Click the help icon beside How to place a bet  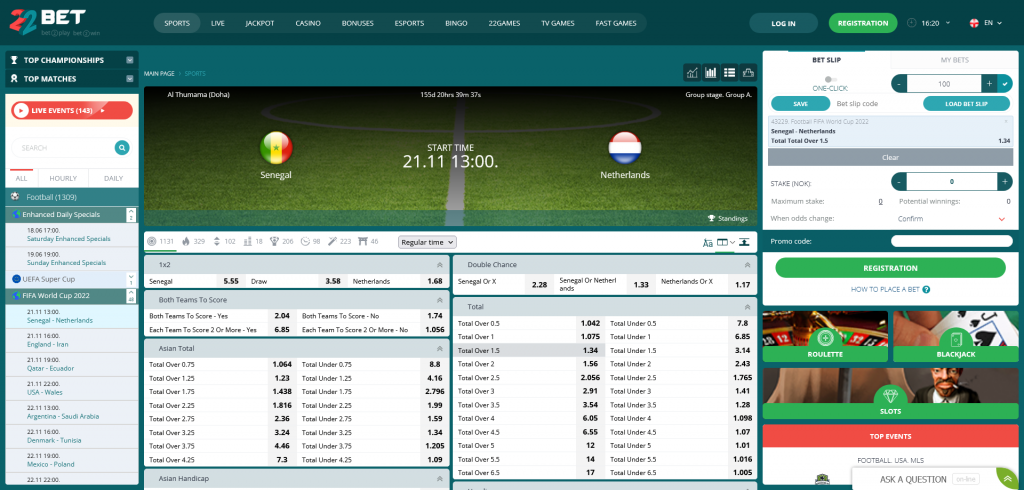coord(926,289)
